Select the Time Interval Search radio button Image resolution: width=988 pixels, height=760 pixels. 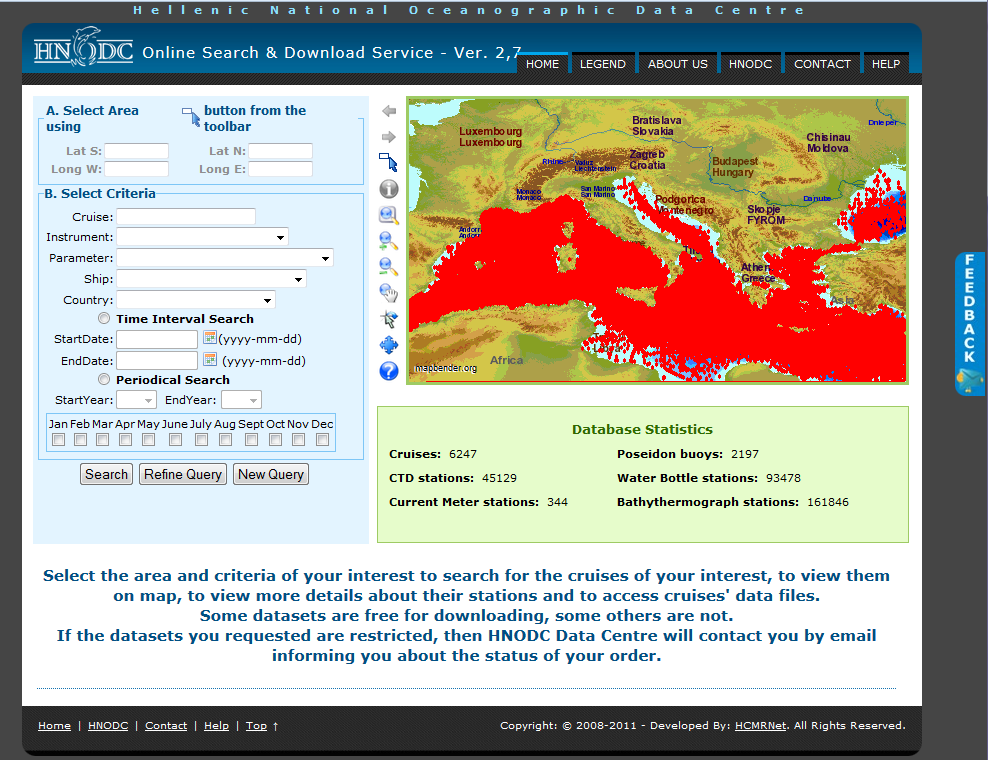[x=104, y=318]
